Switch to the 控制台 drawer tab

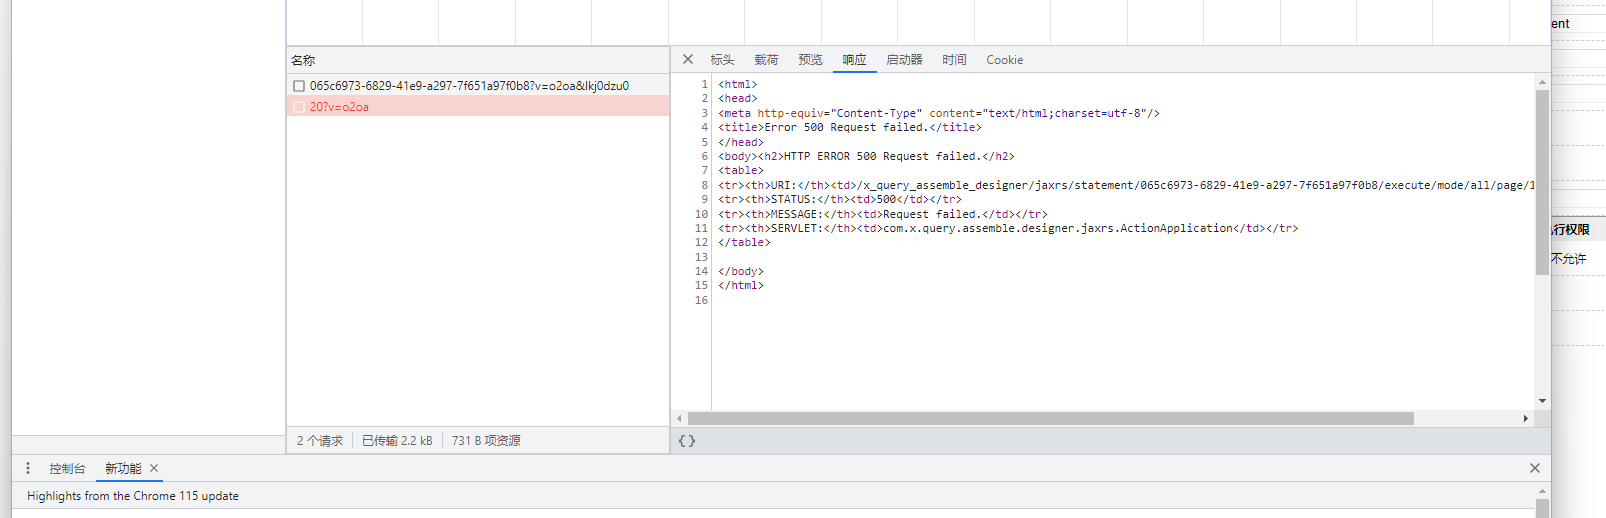(x=67, y=468)
